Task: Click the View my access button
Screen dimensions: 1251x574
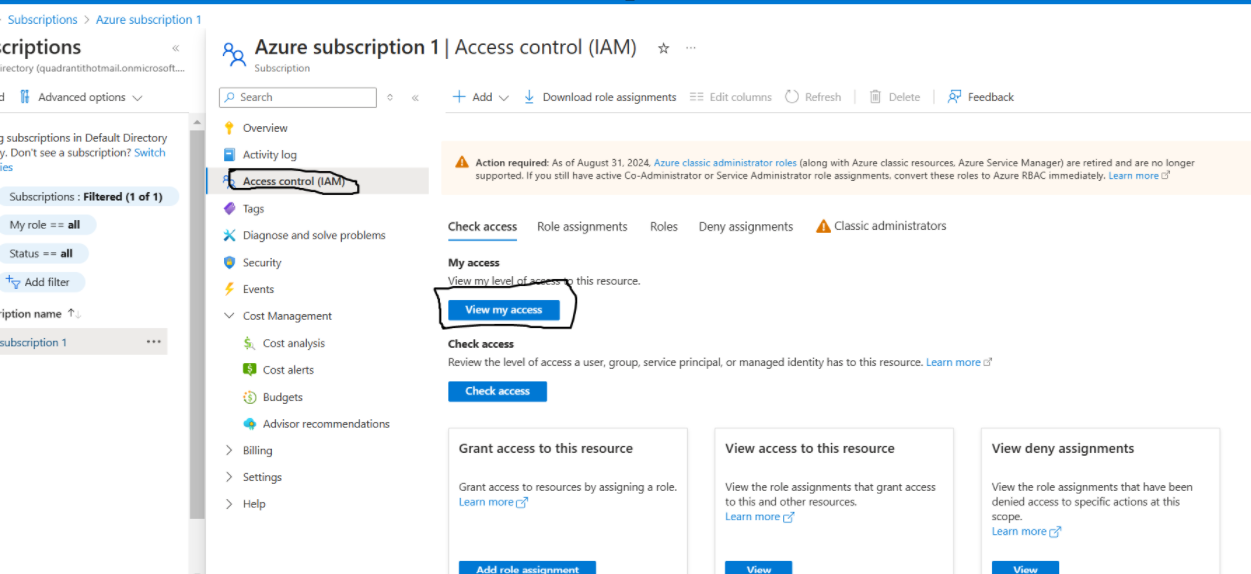Action: (504, 310)
